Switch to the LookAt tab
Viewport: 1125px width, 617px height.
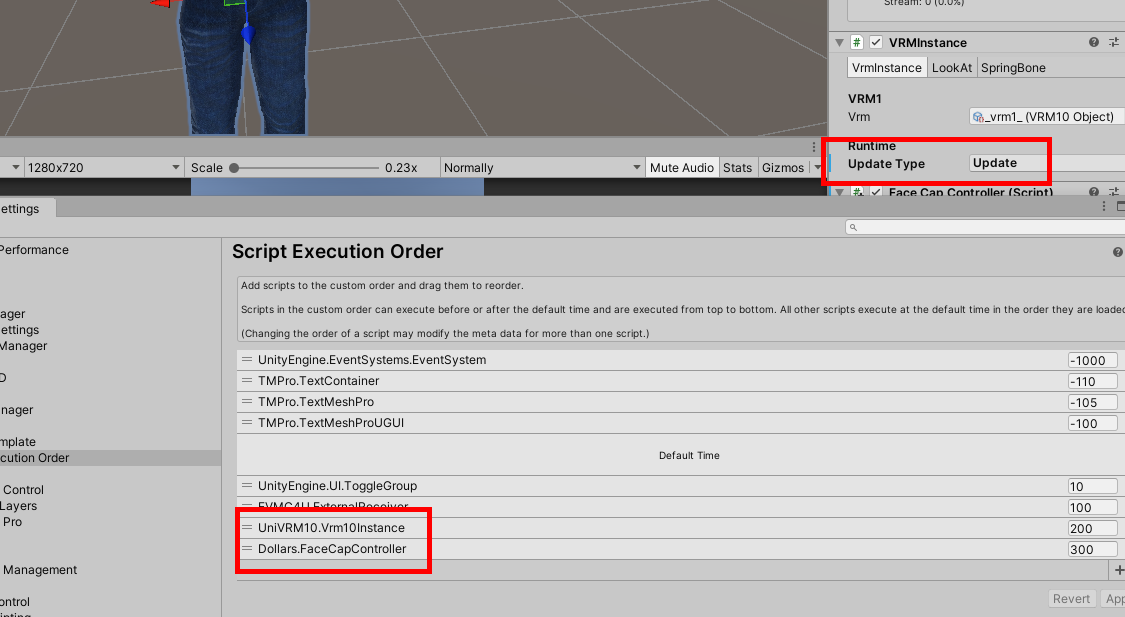[951, 68]
